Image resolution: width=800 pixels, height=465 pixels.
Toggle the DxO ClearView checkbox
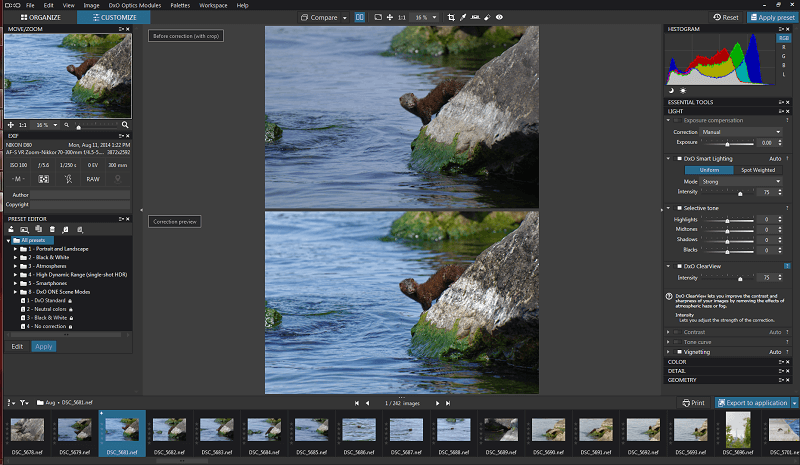678,266
